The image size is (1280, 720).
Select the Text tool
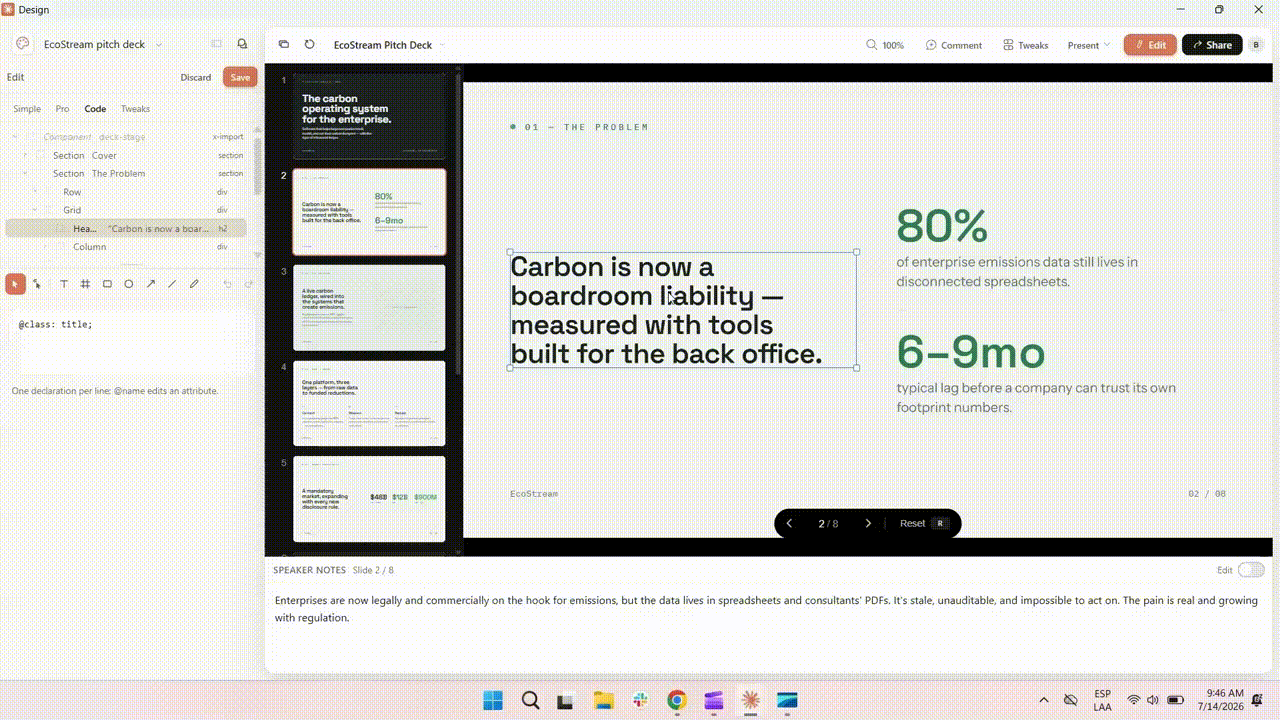point(64,284)
